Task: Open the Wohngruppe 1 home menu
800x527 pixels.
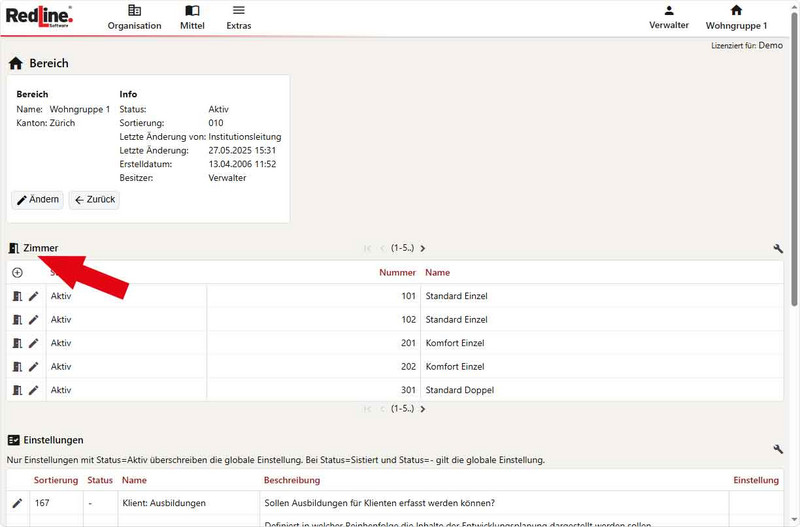Action: pos(736,17)
